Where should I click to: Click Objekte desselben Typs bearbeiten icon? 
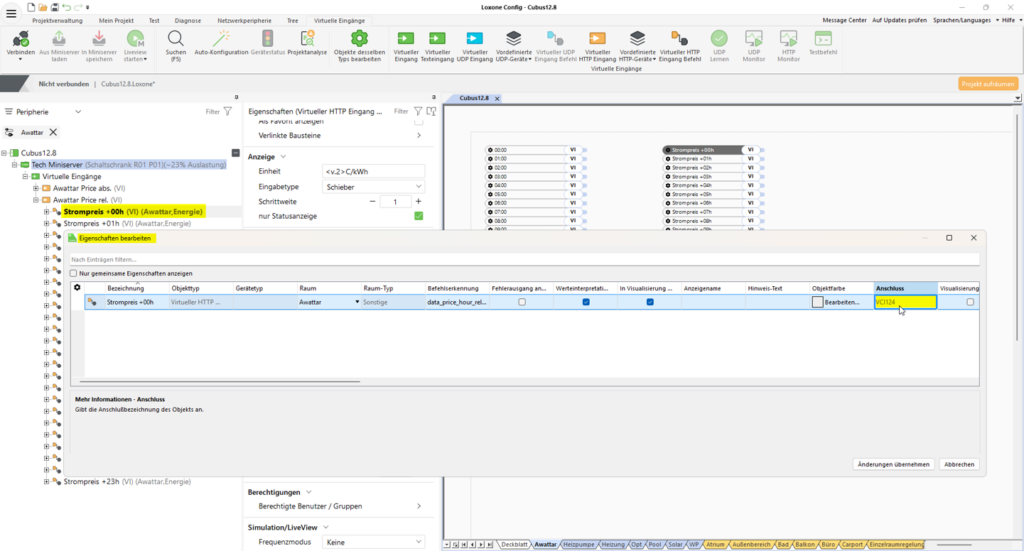(x=357, y=38)
